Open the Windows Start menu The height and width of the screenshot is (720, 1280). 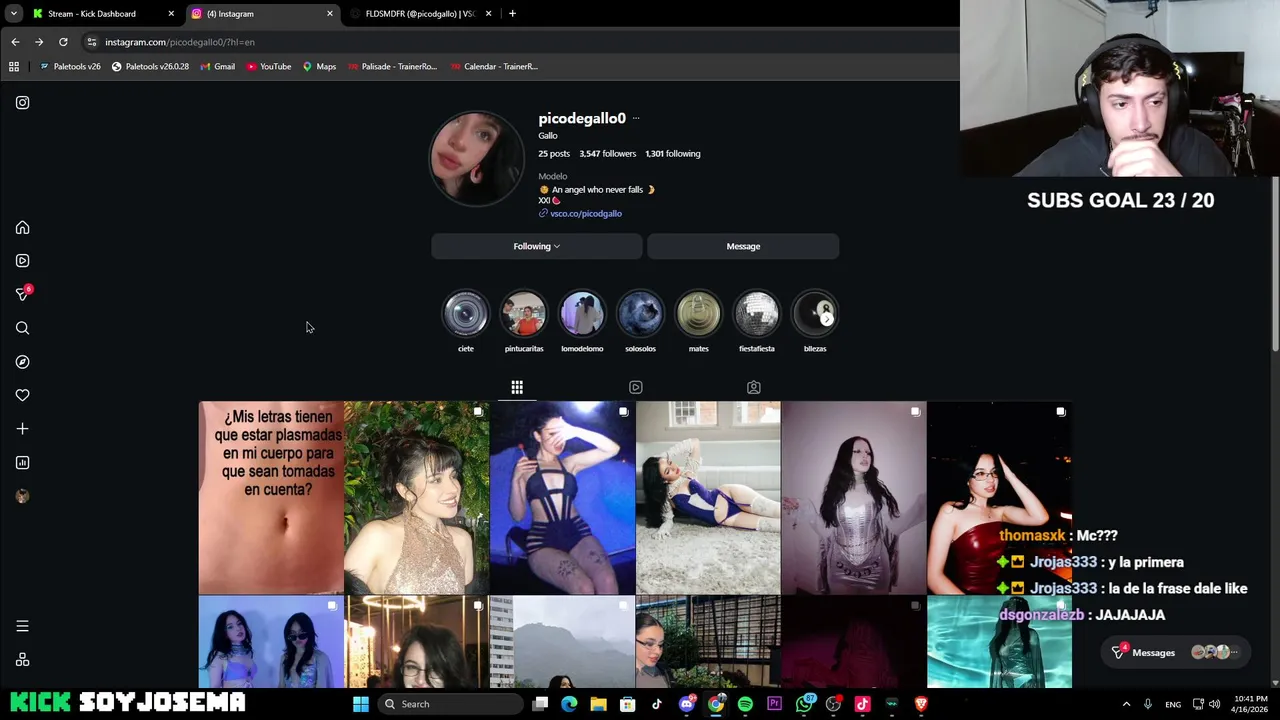pos(361,704)
